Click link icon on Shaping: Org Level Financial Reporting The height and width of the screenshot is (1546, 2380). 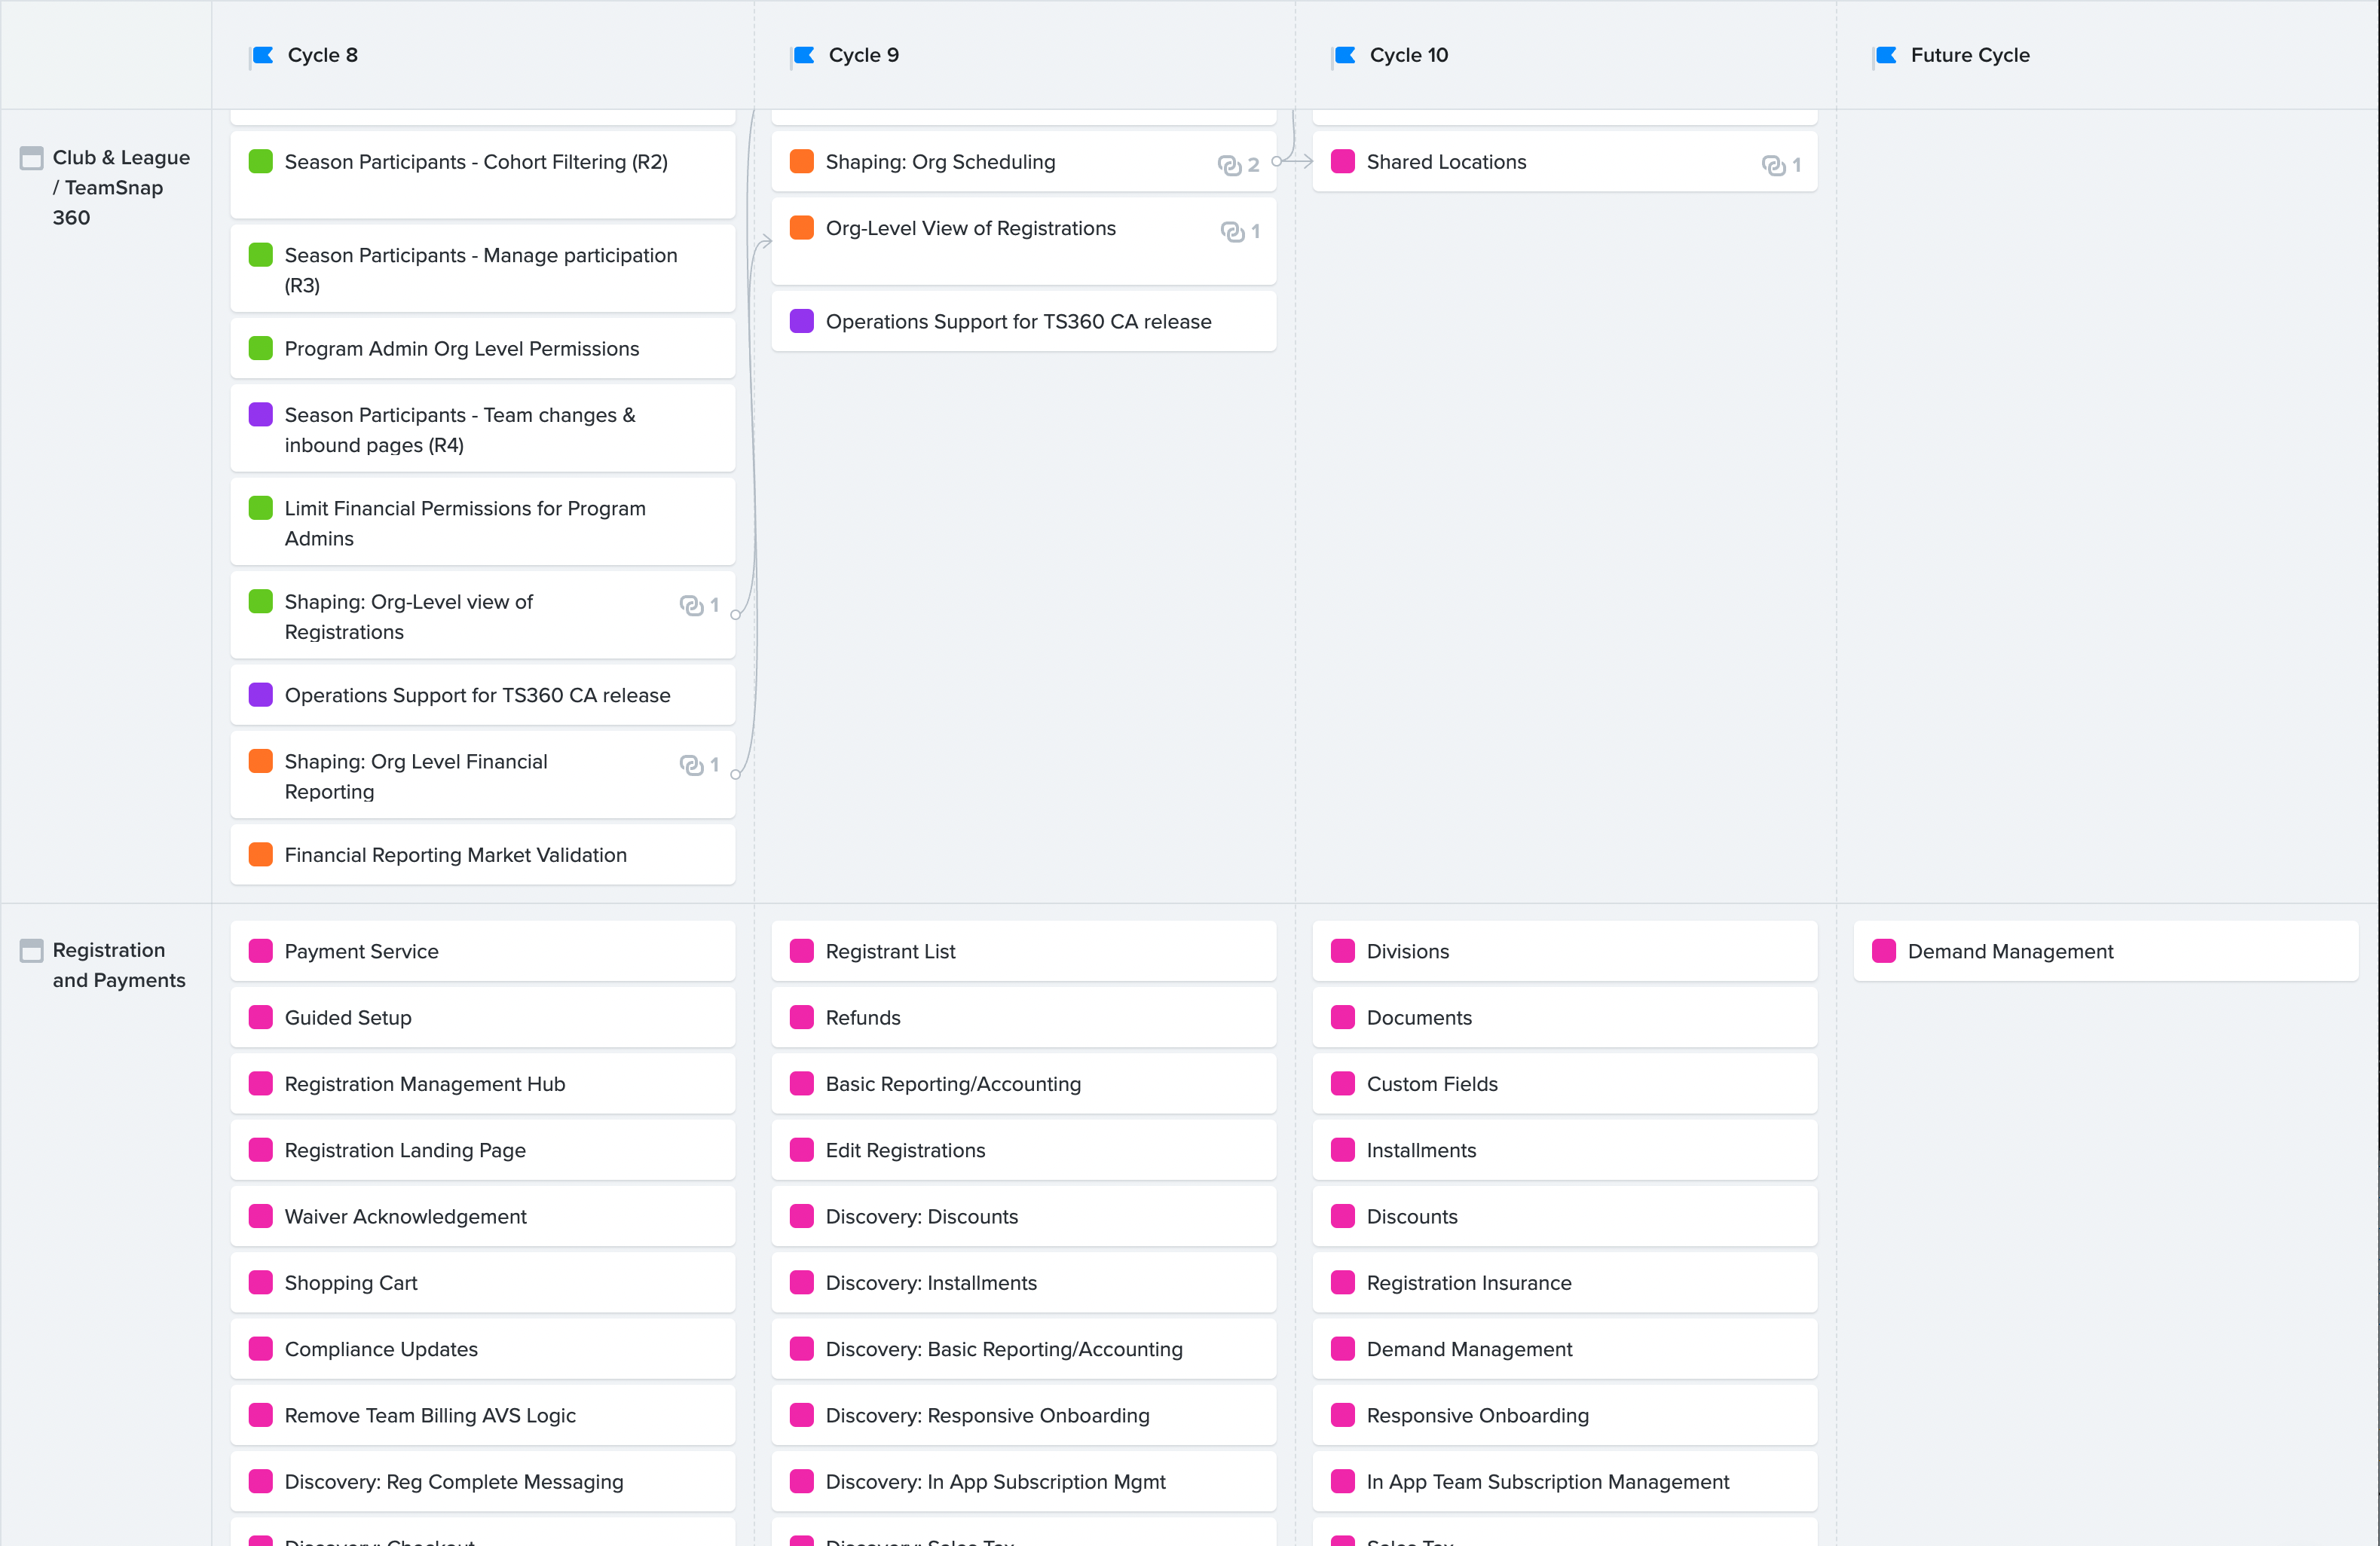pos(691,765)
